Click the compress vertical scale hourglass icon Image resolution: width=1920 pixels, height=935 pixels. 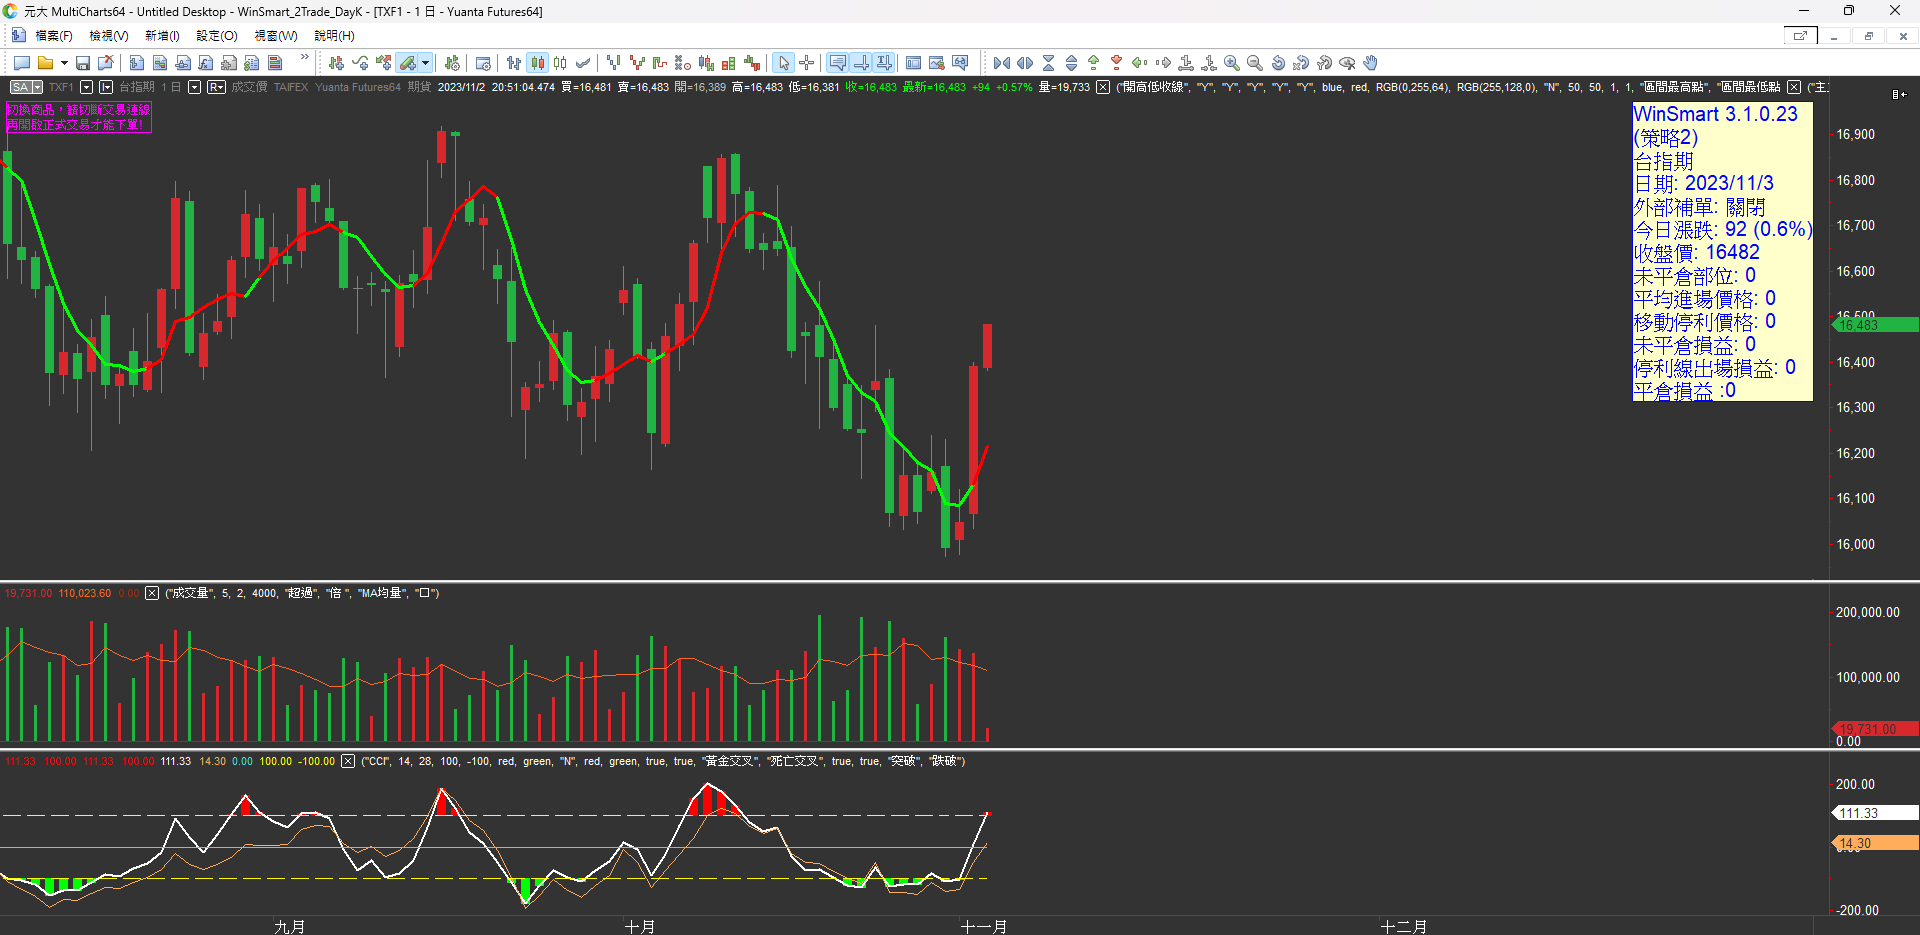(x=1048, y=63)
